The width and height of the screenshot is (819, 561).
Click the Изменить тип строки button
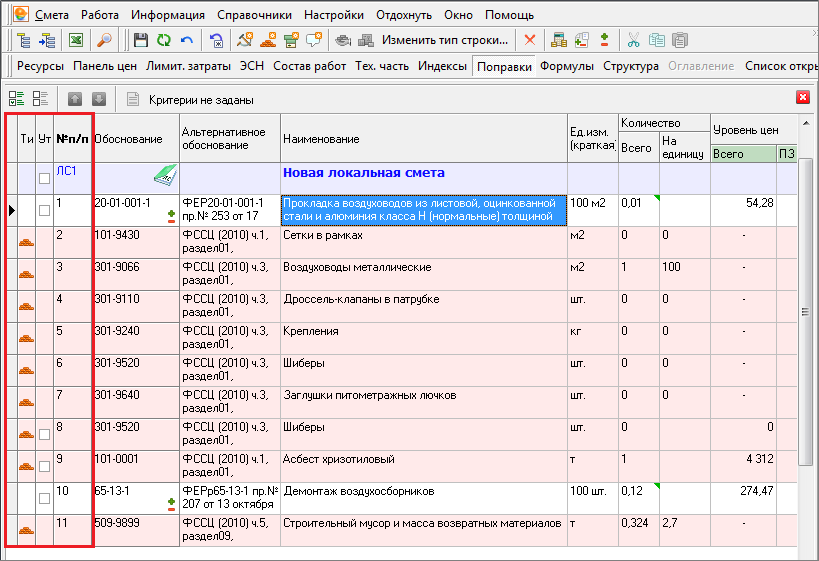[x=444, y=40]
